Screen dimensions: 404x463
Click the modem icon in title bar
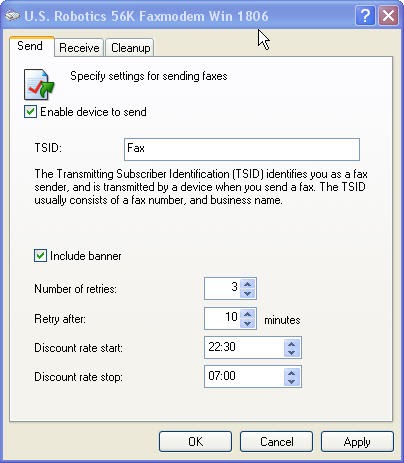coord(12,16)
